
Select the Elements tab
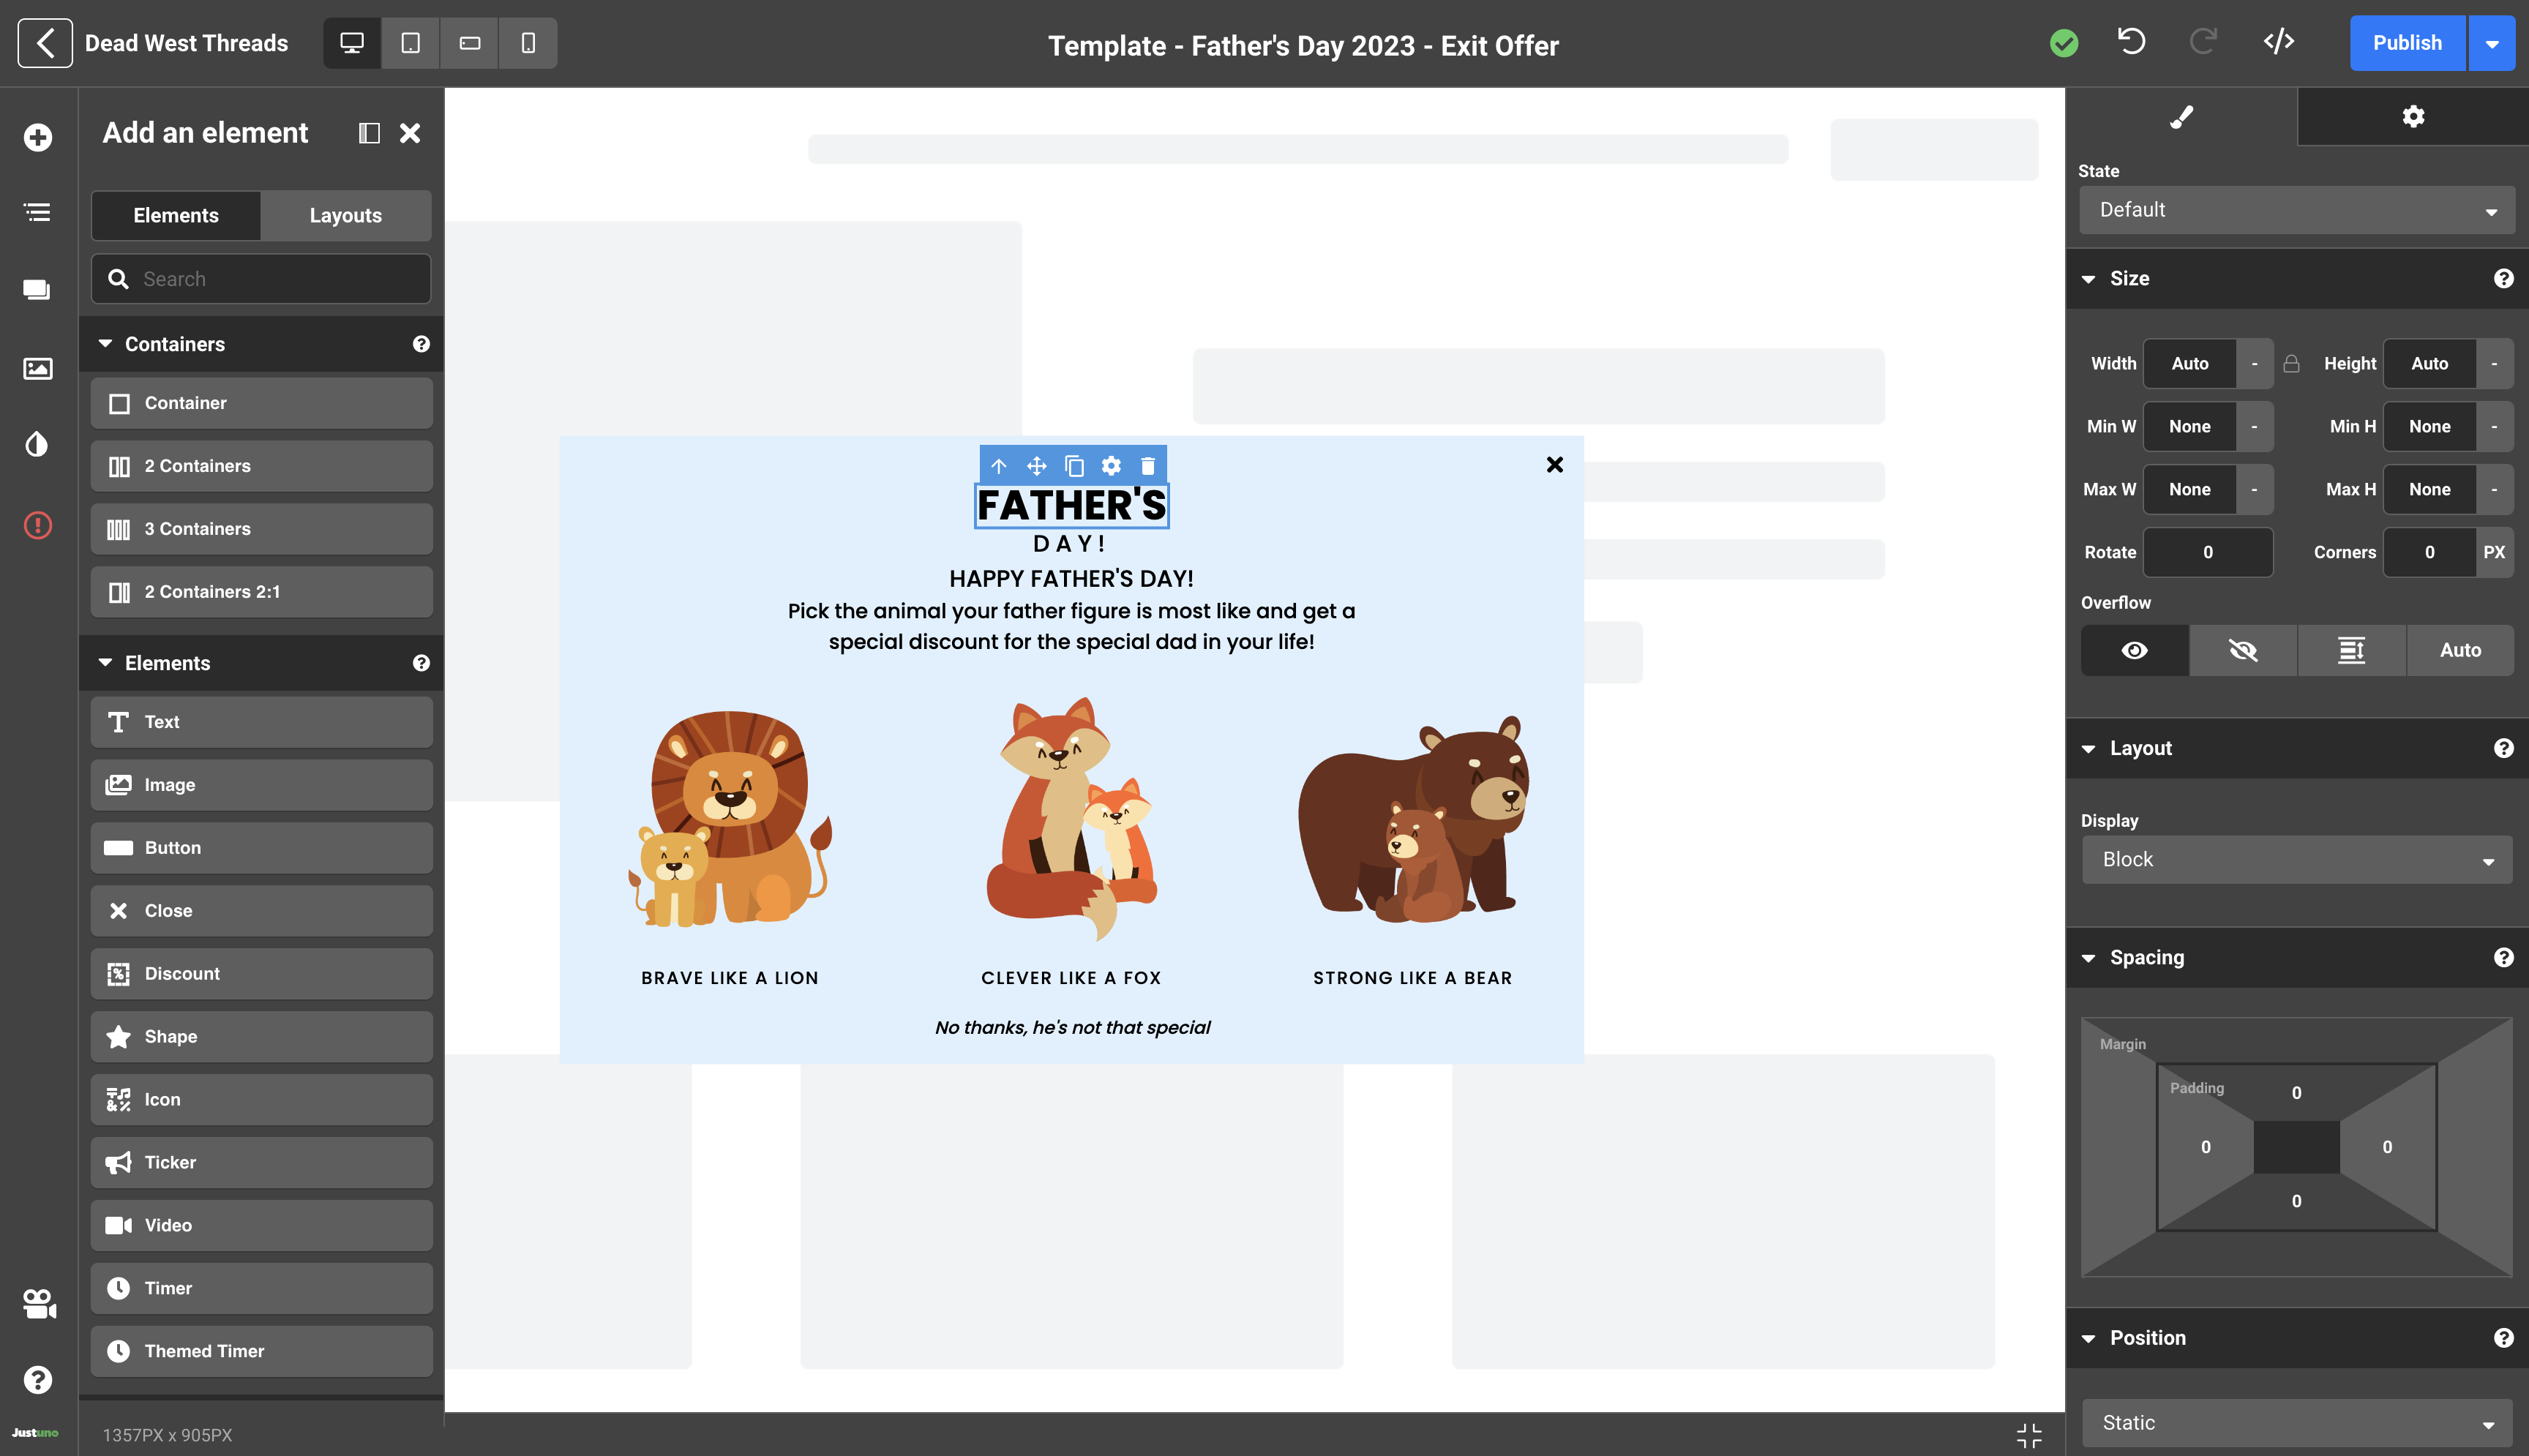[176, 215]
